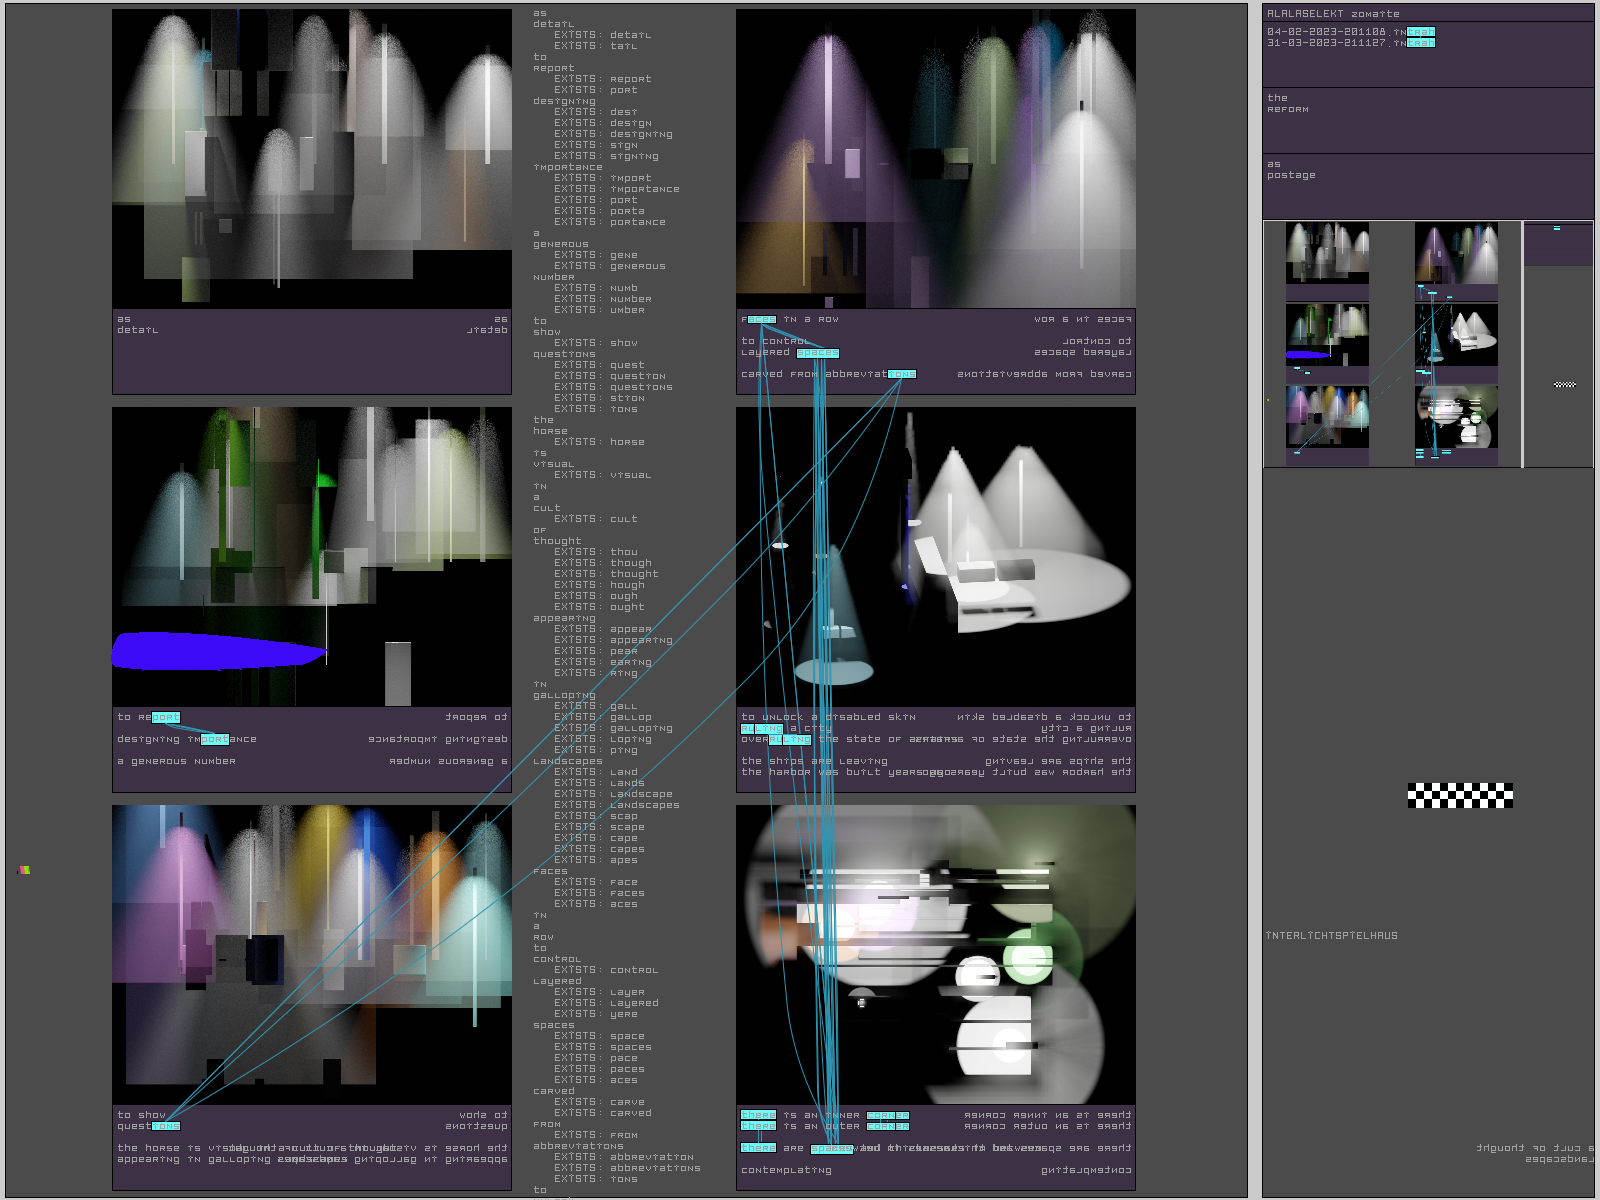Click the highlighted 'aces' in 'faces in a row'
The height and width of the screenshot is (1200, 1600).
pos(762,320)
